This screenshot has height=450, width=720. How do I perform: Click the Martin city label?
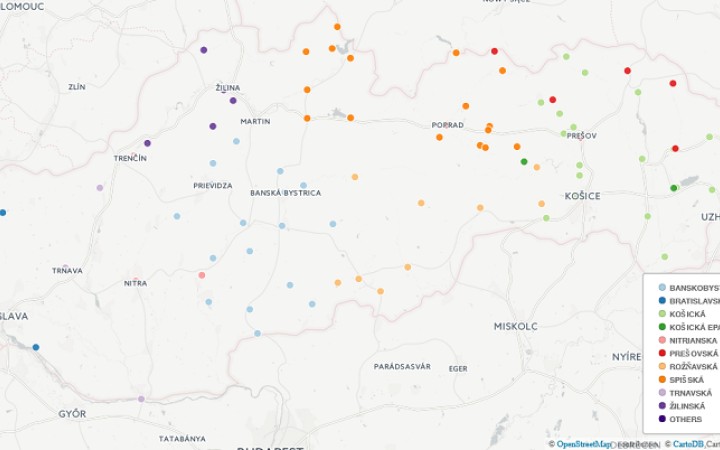(255, 122)
